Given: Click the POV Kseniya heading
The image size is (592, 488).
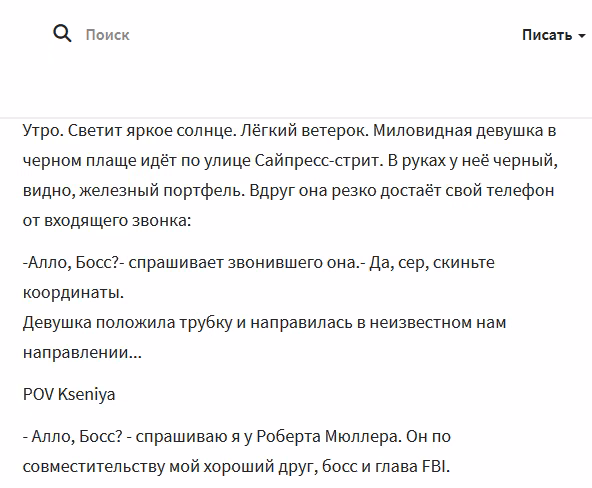Looking at the screenshot, I should pyautogui.click(x=69, y=394).
